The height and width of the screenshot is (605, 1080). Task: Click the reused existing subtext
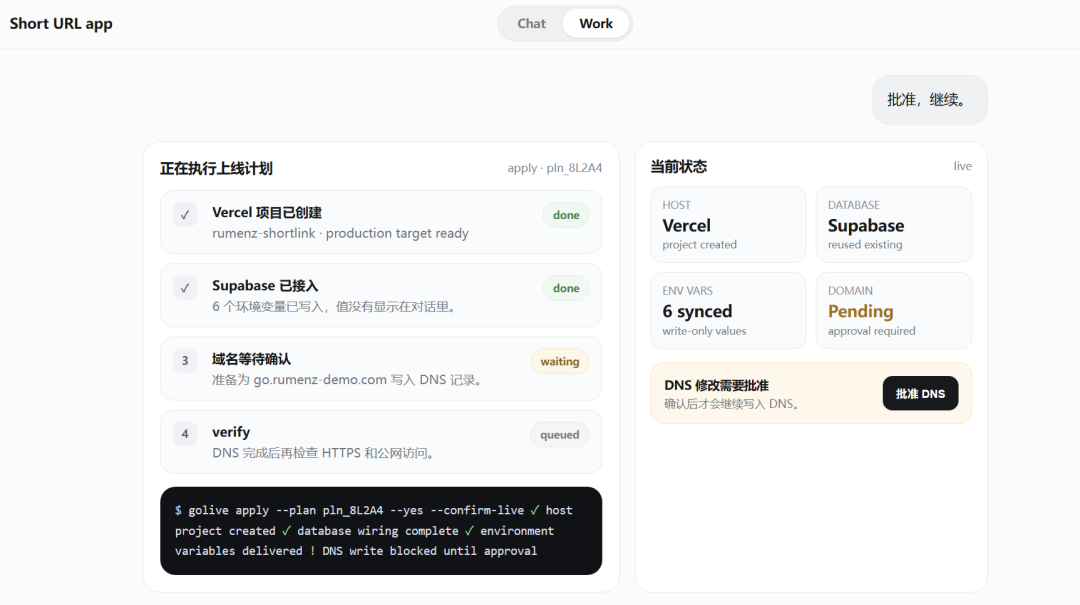(x=864, y=245)
